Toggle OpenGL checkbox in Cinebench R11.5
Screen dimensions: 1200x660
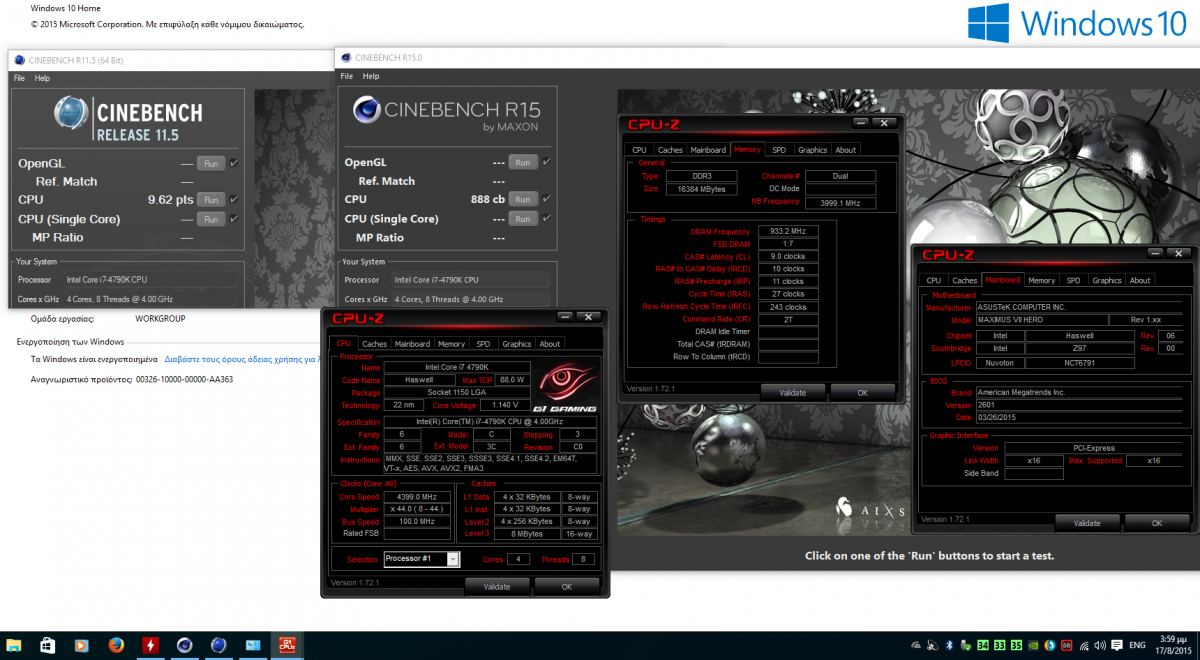(x=234, y=163)
